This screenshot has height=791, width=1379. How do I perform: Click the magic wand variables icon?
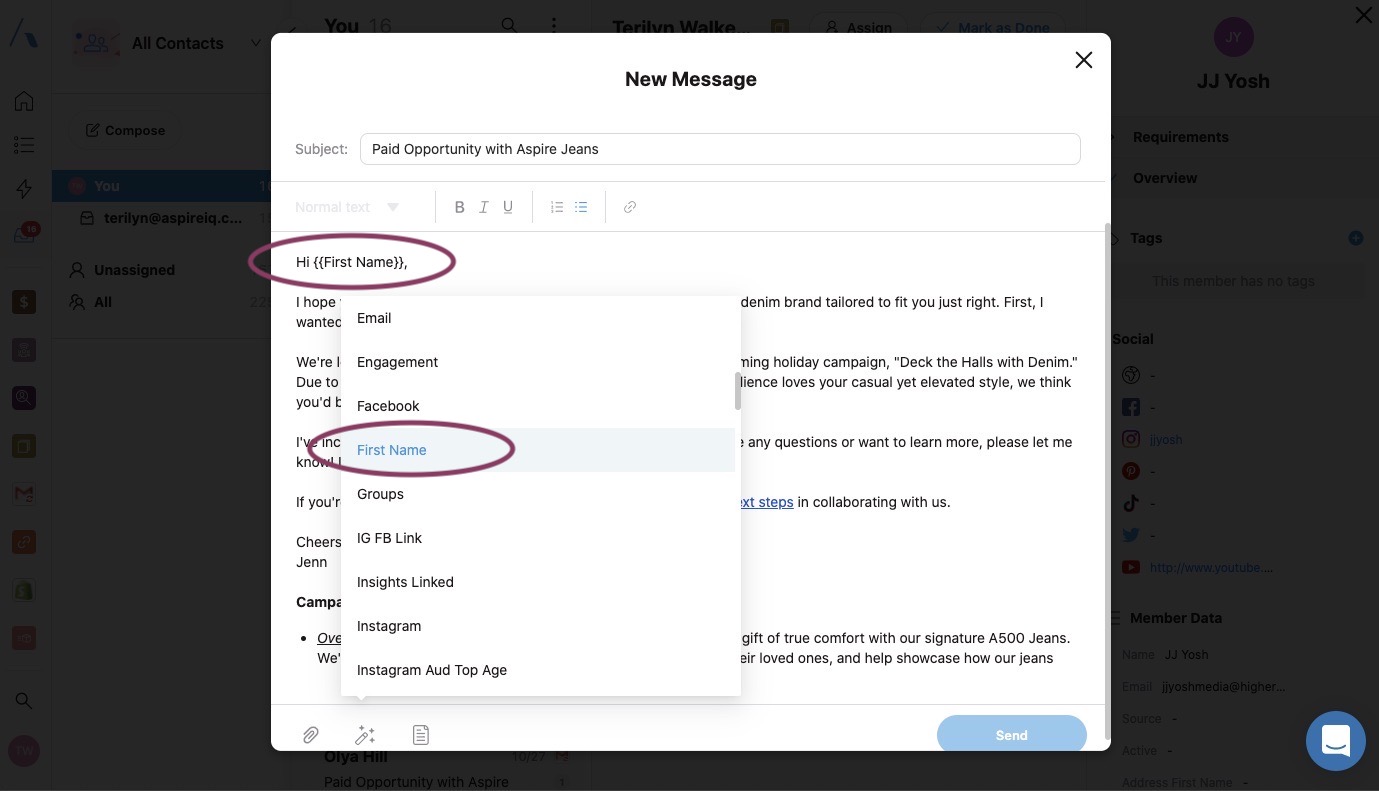(x=365, y=735)
